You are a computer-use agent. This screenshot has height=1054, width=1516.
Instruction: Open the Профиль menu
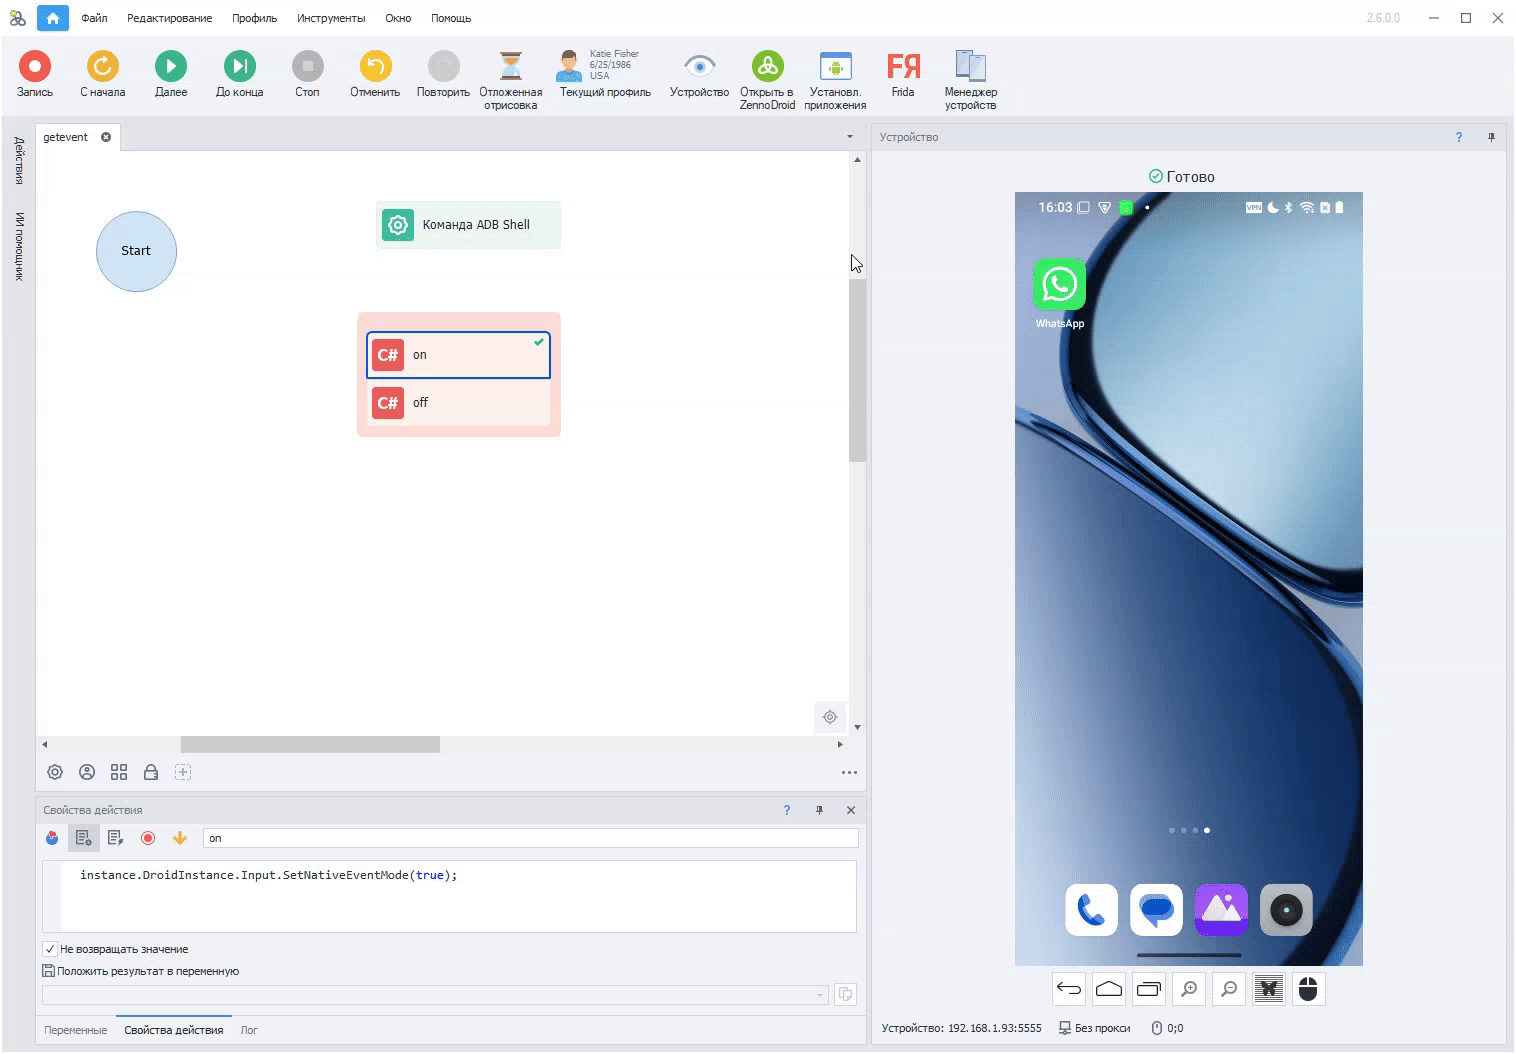pyautogui.click(x=254, y=18)
